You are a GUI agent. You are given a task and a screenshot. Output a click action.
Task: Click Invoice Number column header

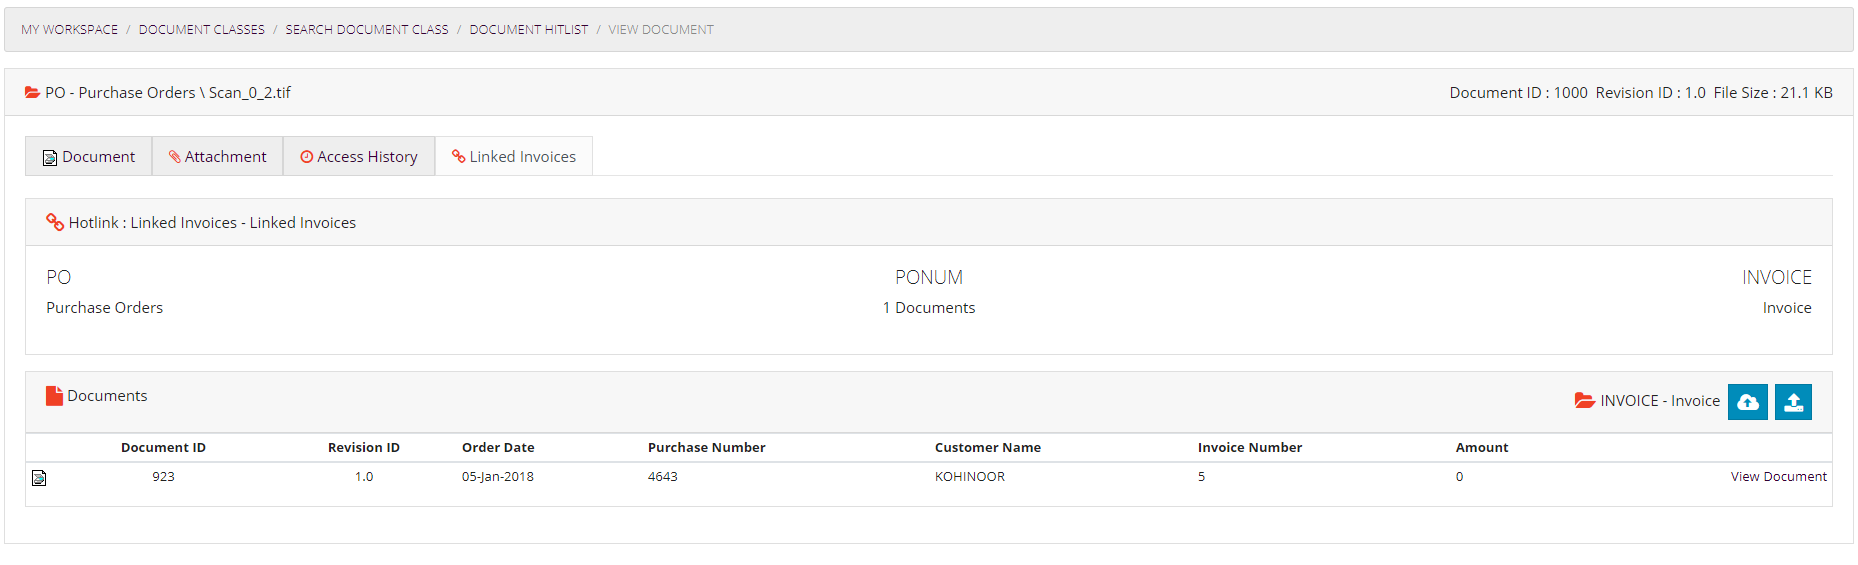(1250, 448)
